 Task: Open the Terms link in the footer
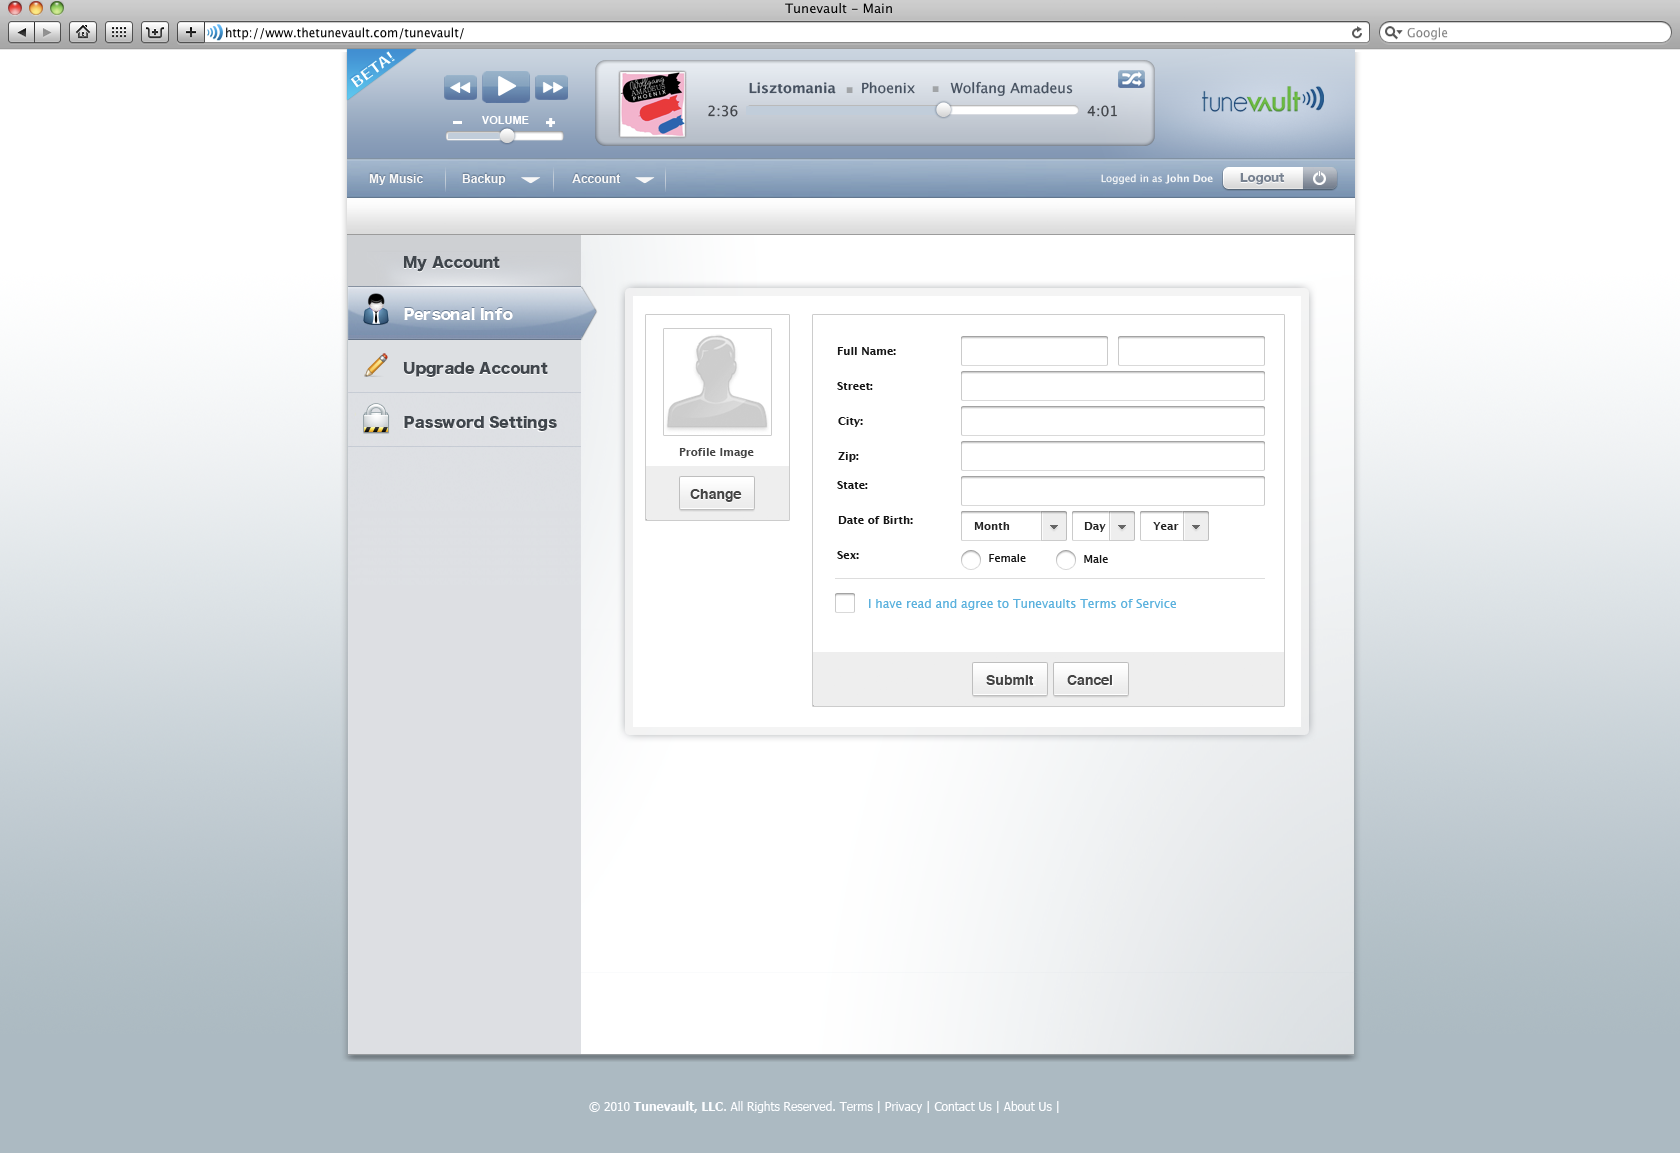point(856,1107)
